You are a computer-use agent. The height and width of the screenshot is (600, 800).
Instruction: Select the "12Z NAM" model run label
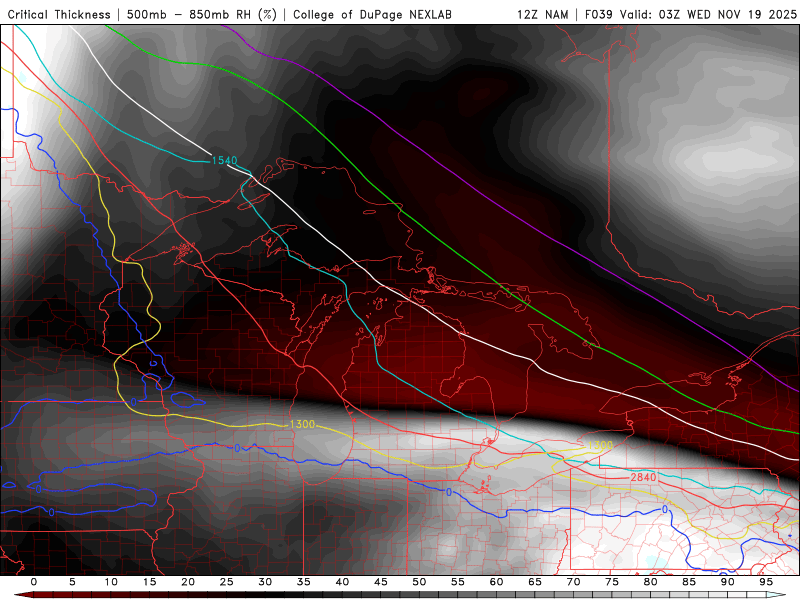click(543, 14)
